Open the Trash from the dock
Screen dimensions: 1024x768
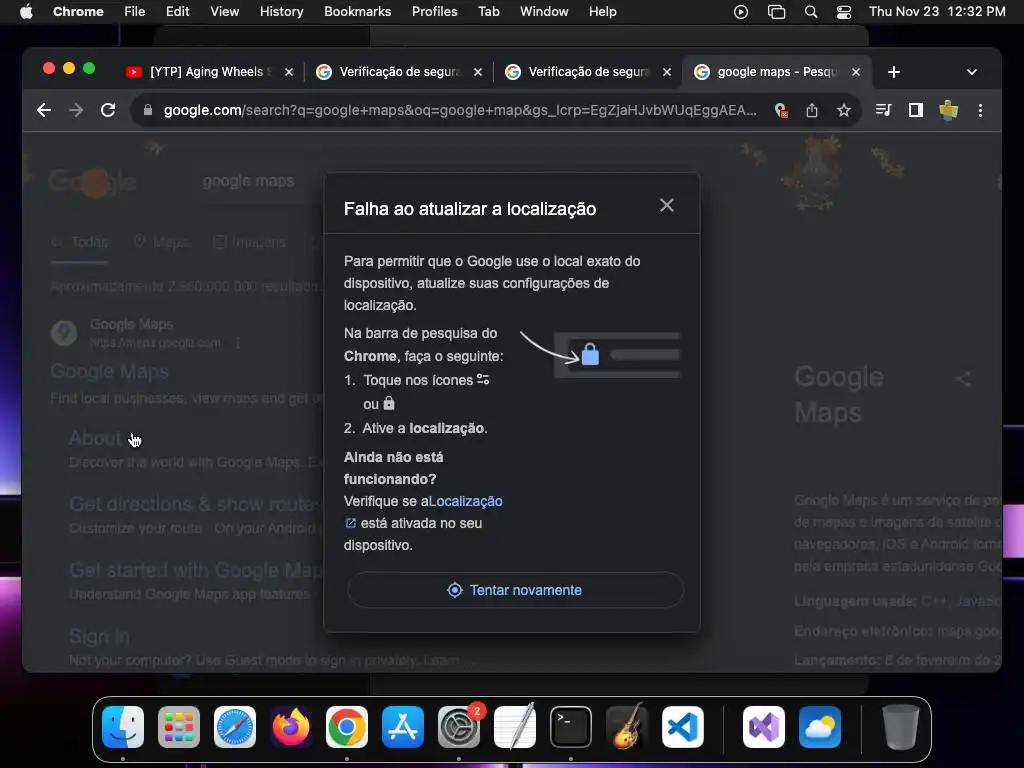coord(901,727)
